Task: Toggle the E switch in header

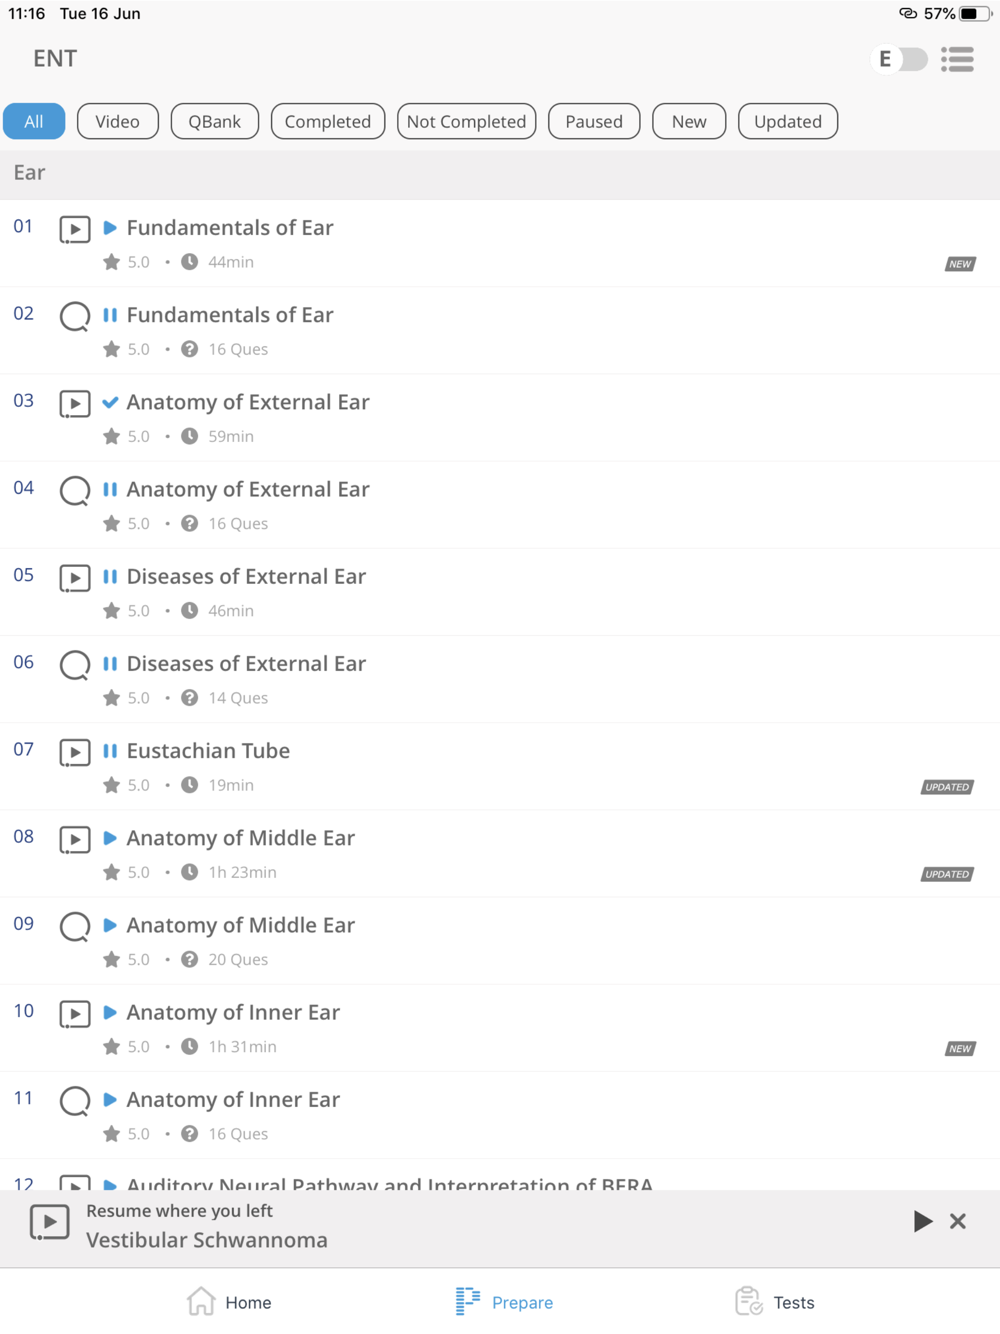Action: click(x=899, y=59)
